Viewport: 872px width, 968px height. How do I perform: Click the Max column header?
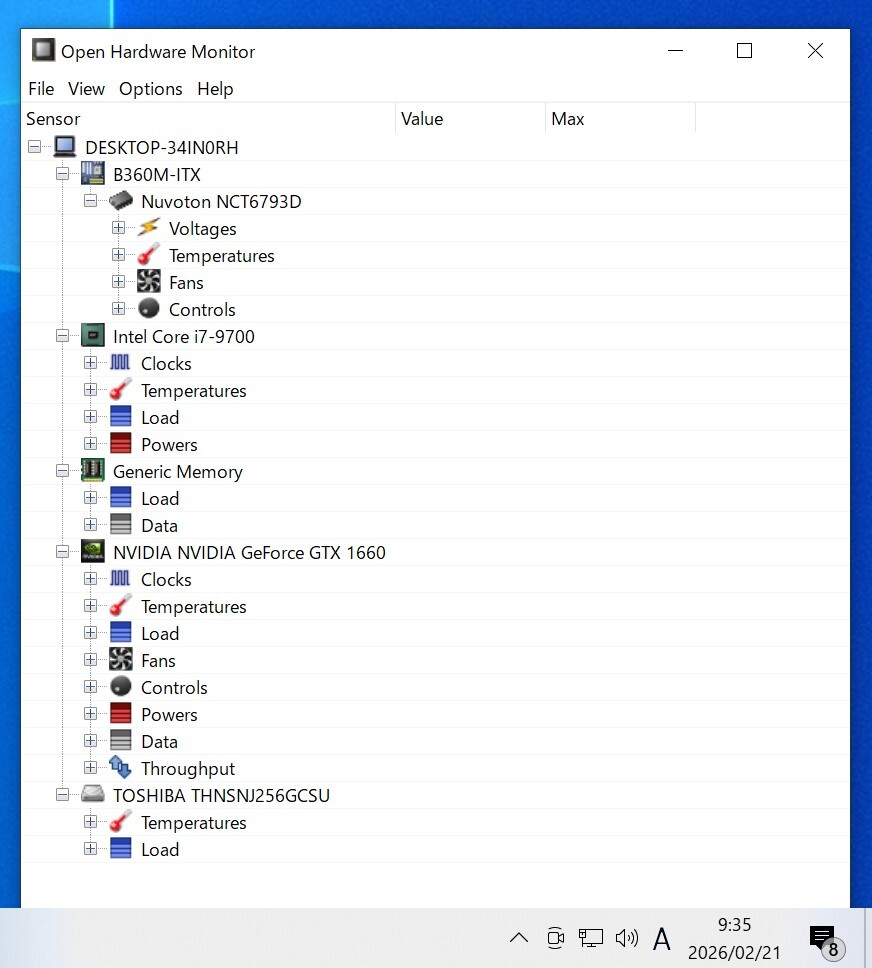pyautogui.click(x=621, y=119)
